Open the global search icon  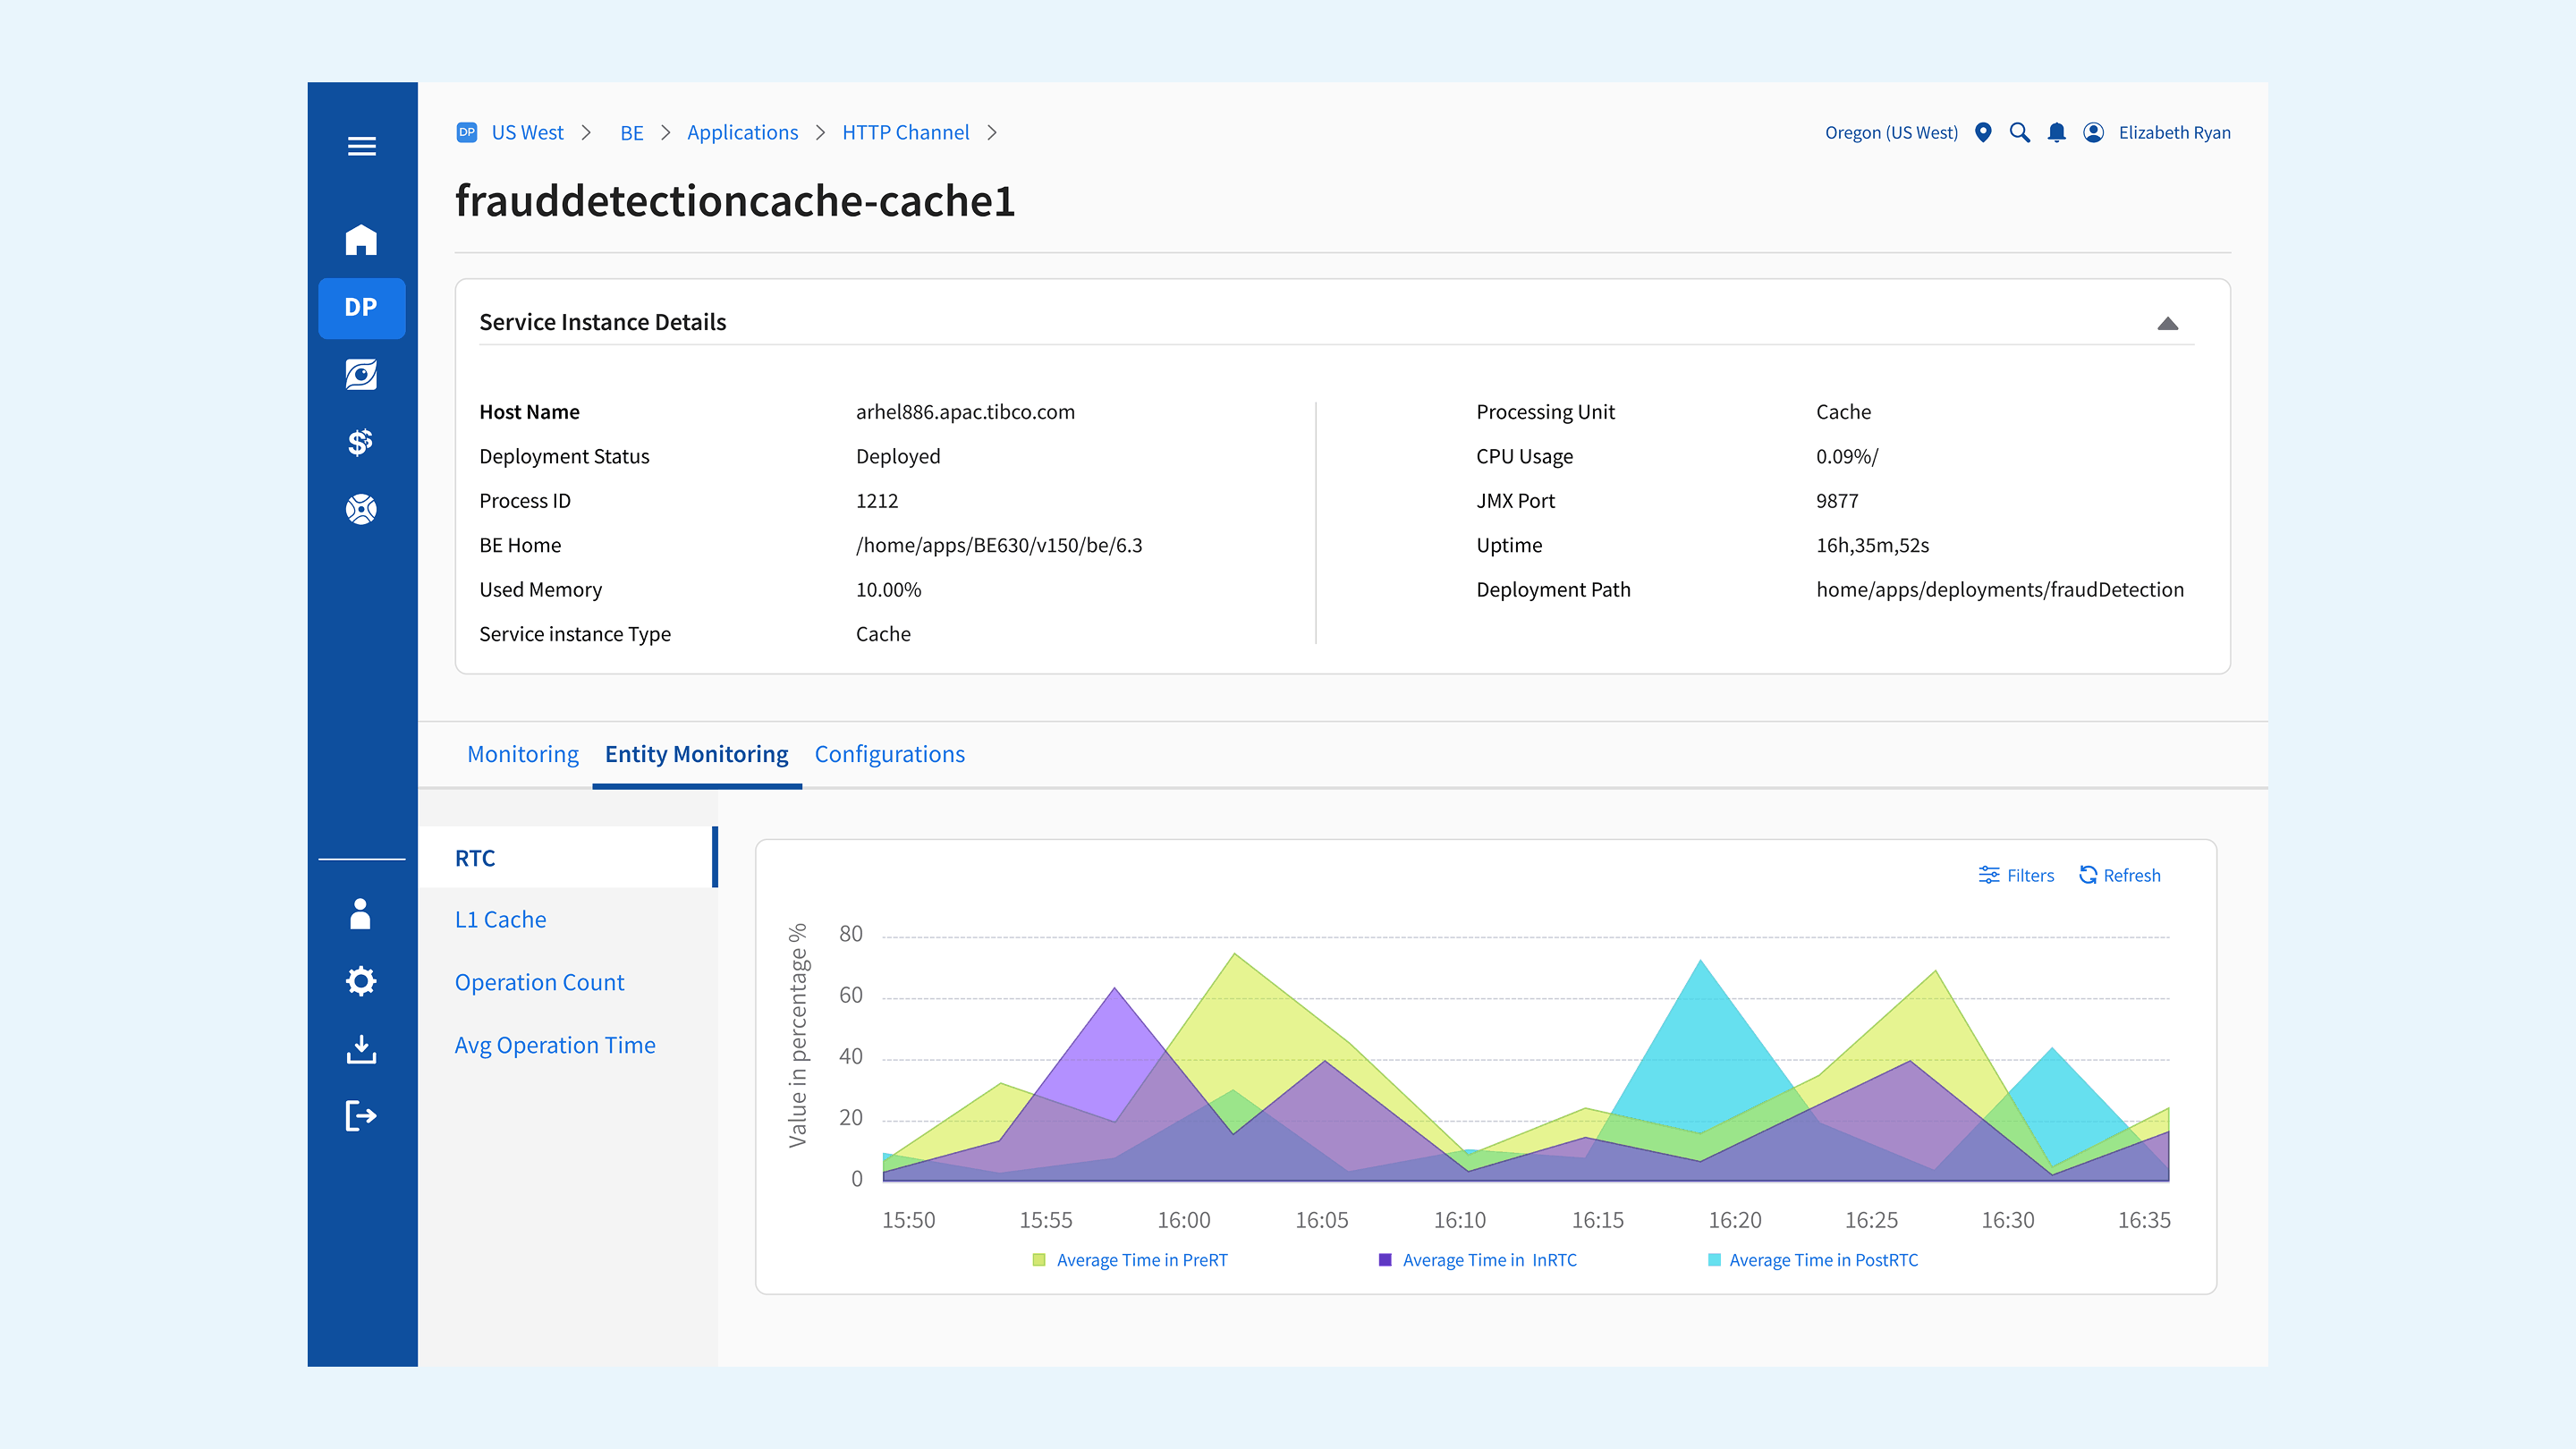click(2020, 132)
